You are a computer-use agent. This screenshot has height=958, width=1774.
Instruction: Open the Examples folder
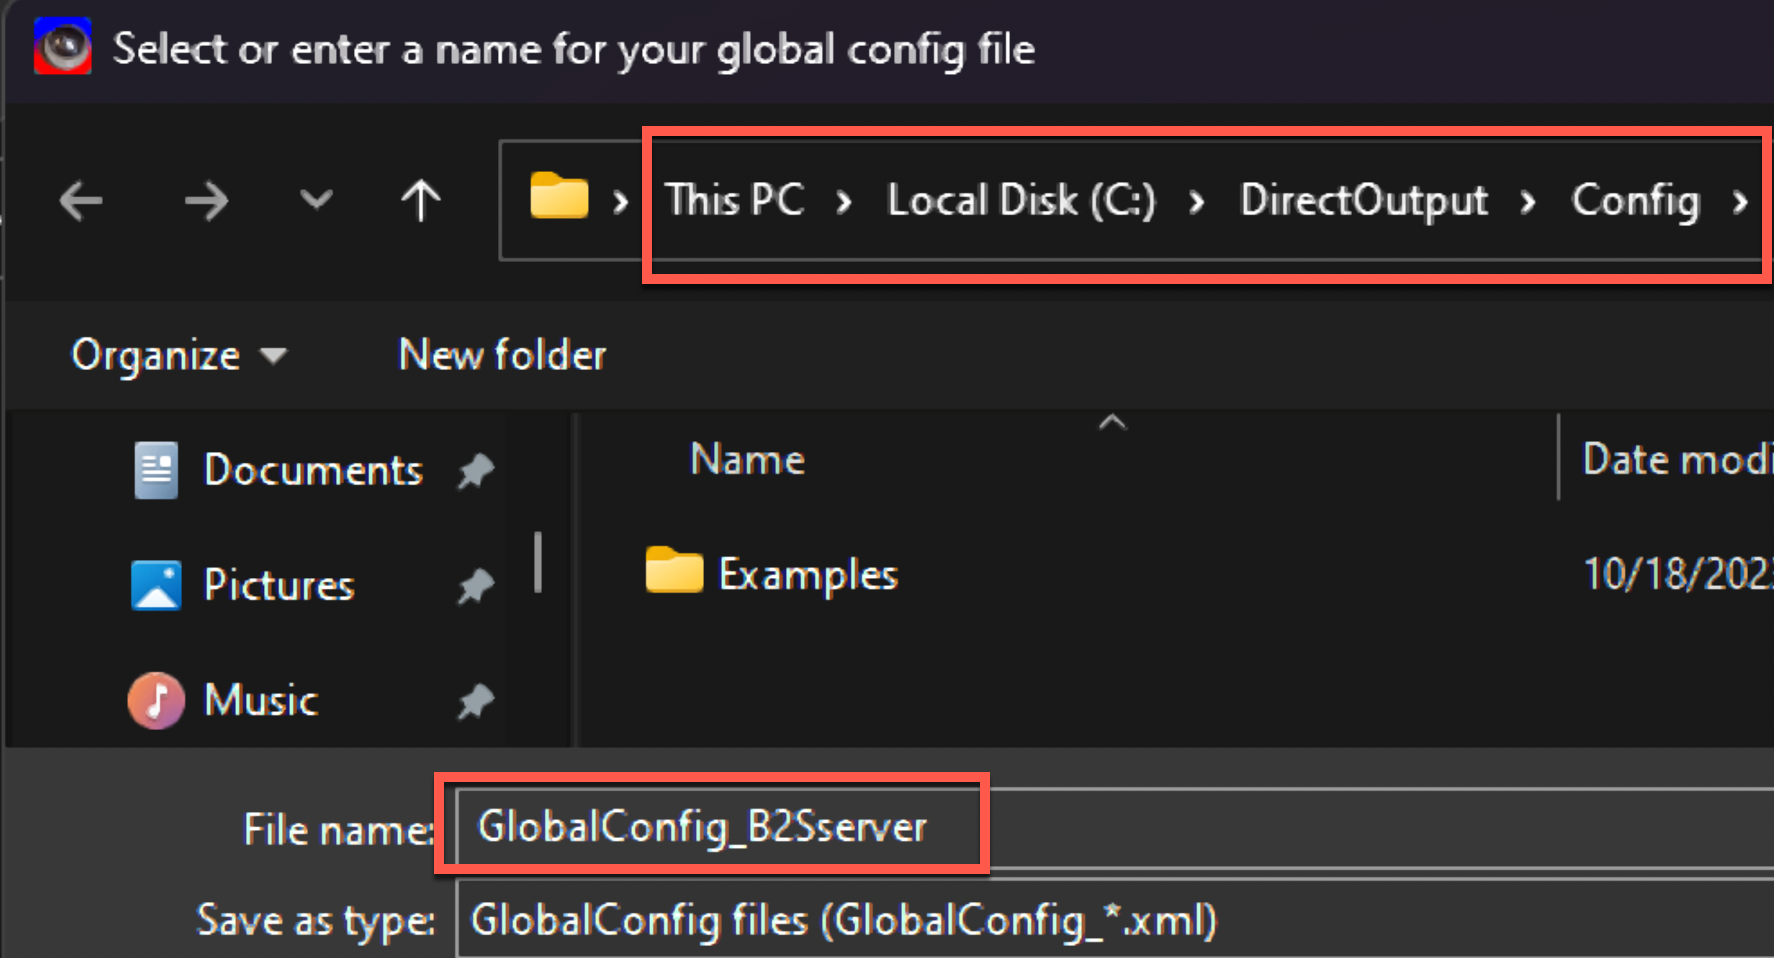coord(807,573)
